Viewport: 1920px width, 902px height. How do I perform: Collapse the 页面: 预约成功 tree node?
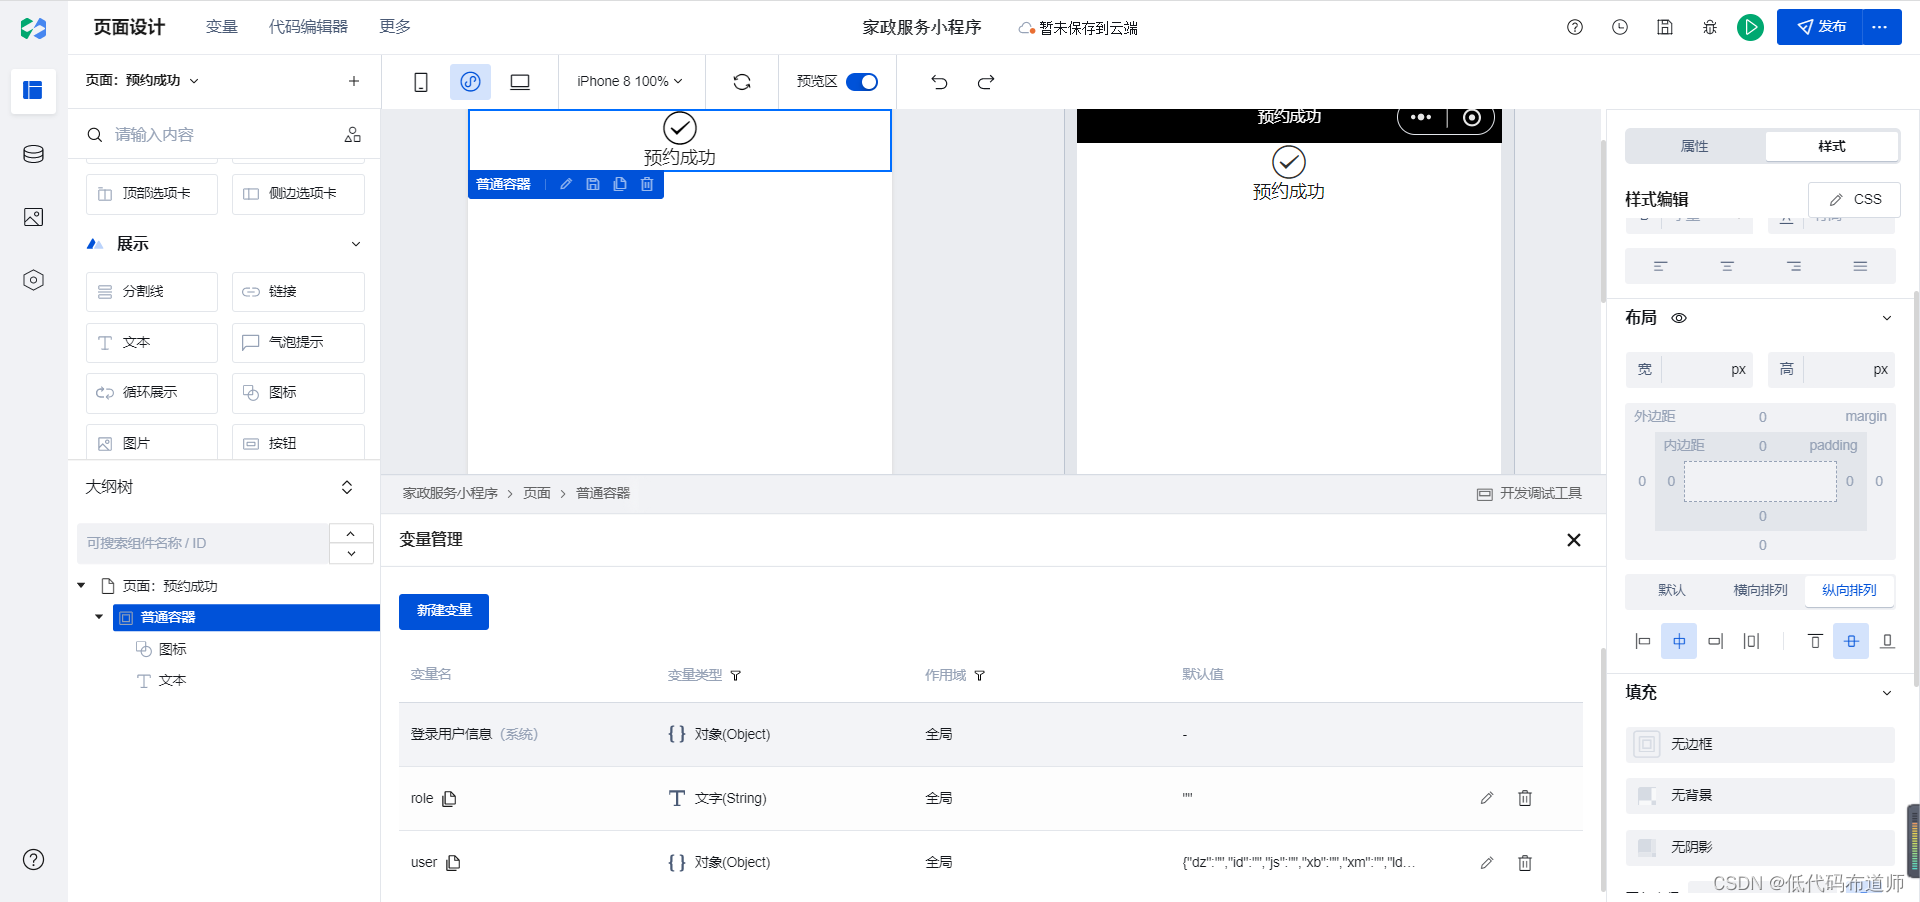click(82, 586)
